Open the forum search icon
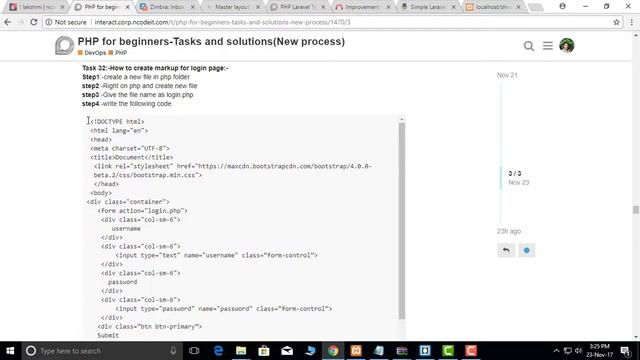The width and height of the screenshot is (640, 360). [529, 46]
